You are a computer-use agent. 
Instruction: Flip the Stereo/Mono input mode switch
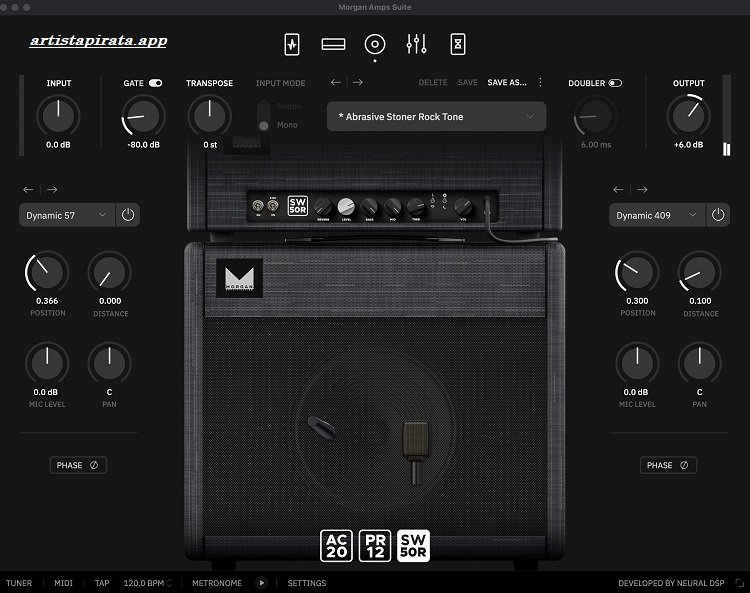(264, 116)
